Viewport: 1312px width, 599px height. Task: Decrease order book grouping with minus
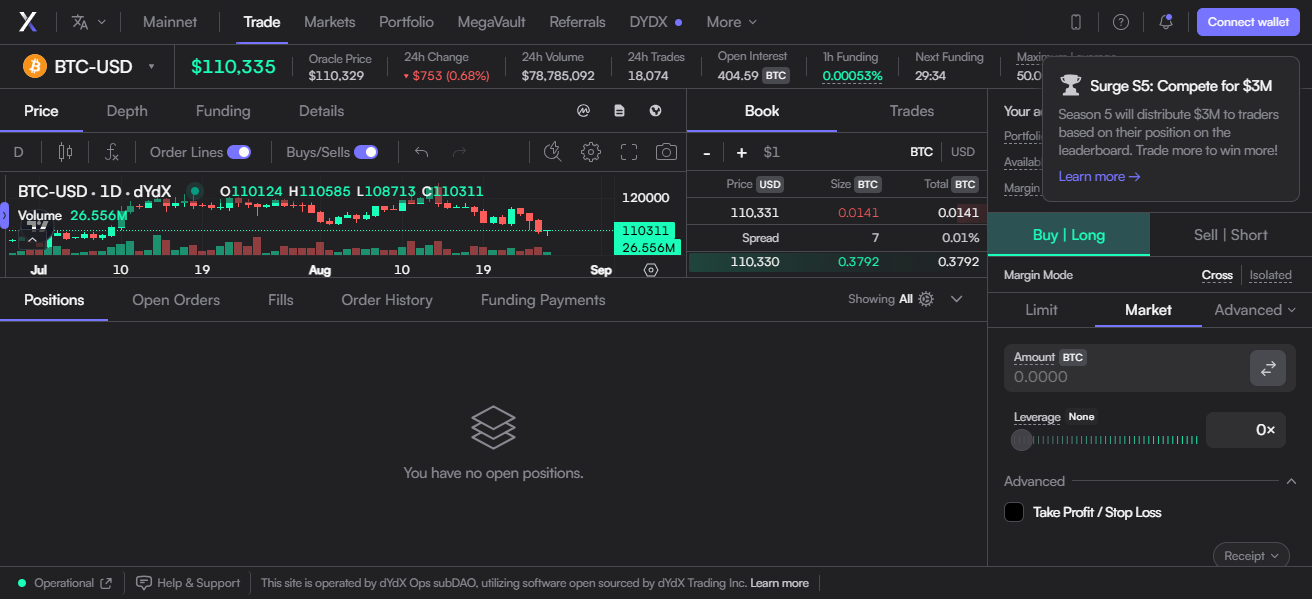point(707,152)
